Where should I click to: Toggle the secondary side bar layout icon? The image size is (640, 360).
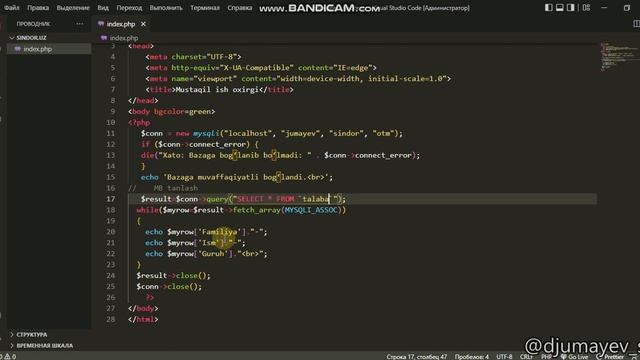coord(571,7)
